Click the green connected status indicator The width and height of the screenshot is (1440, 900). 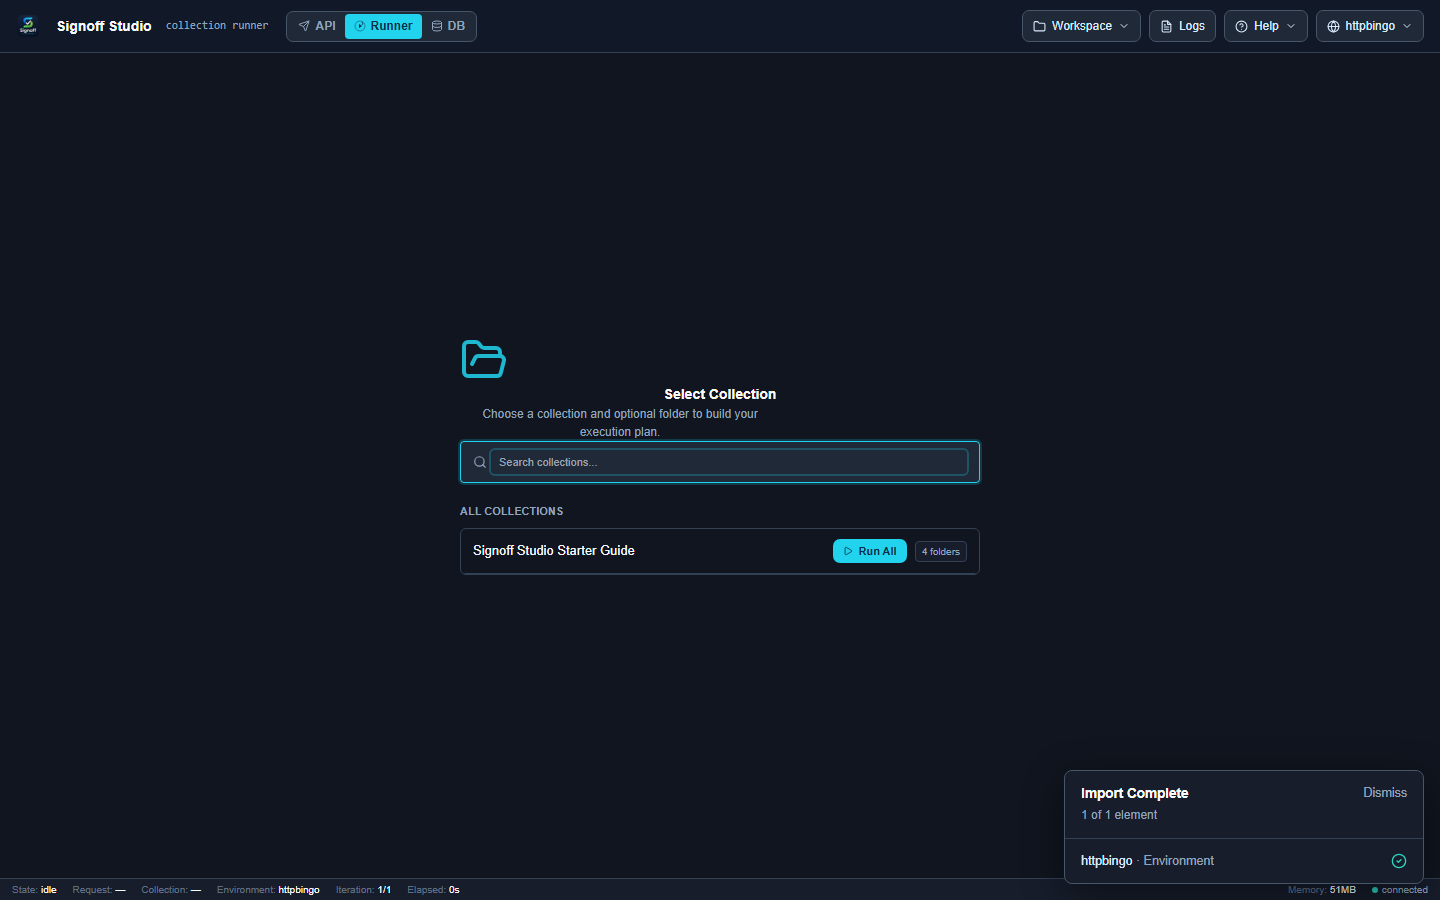click(1400, 890)
